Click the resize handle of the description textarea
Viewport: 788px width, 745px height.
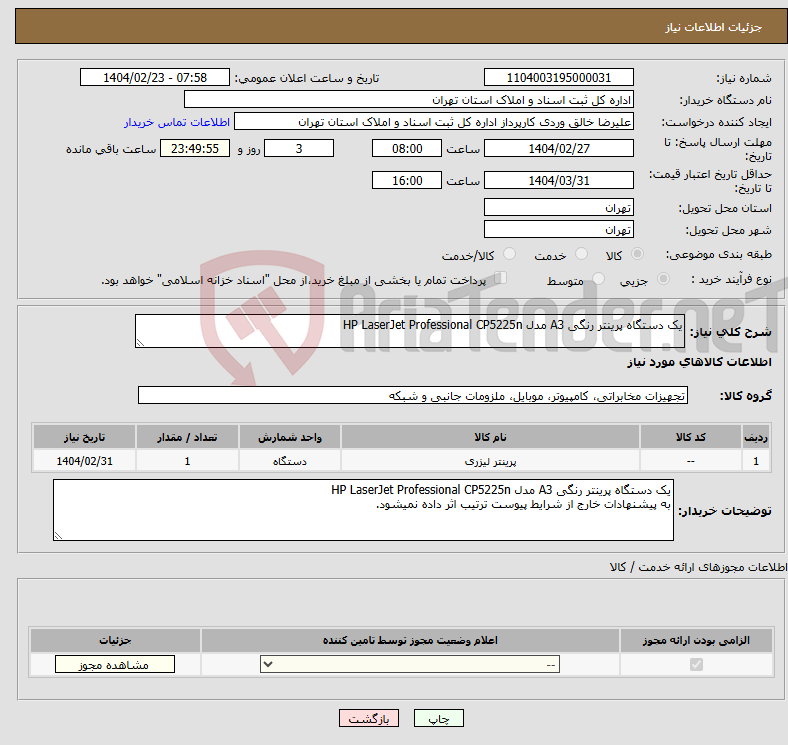[140, 343]
